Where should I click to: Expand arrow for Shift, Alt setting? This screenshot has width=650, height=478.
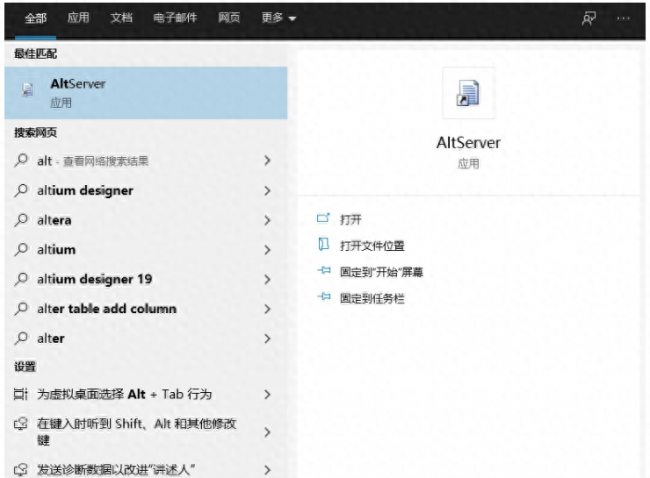pos(267,432)
